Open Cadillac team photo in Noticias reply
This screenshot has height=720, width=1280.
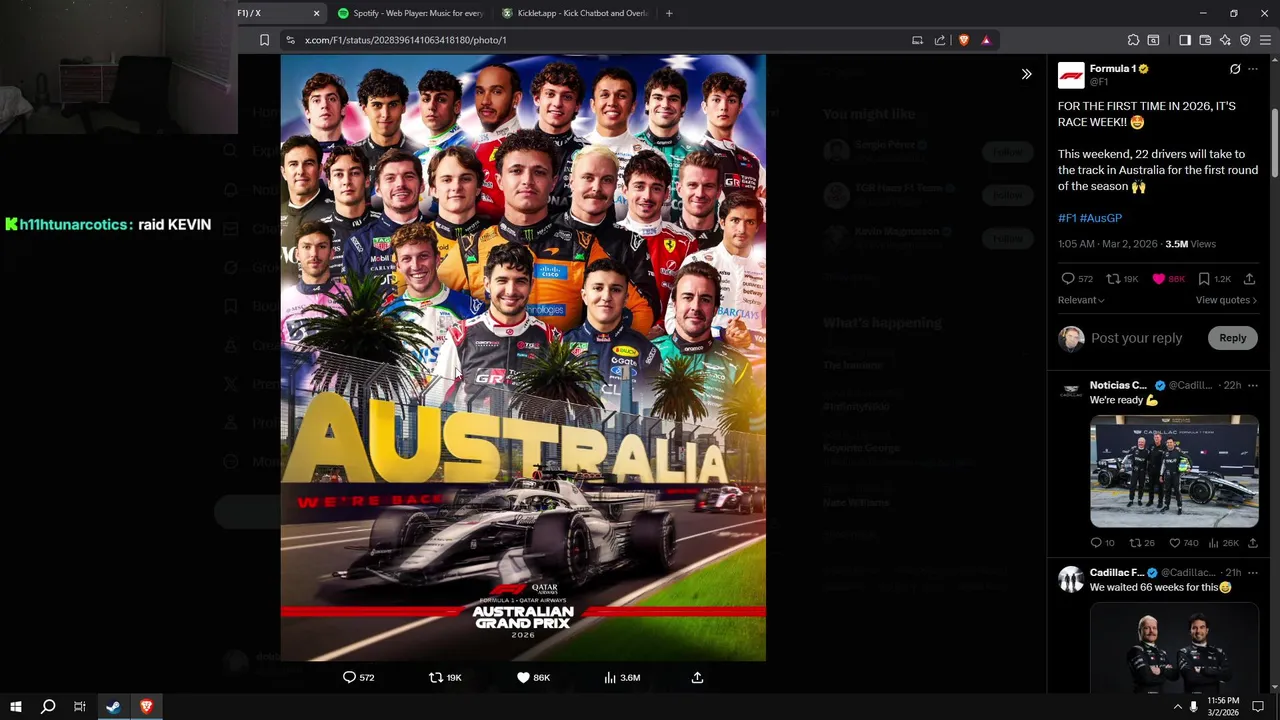click(x=1174, y=470)
